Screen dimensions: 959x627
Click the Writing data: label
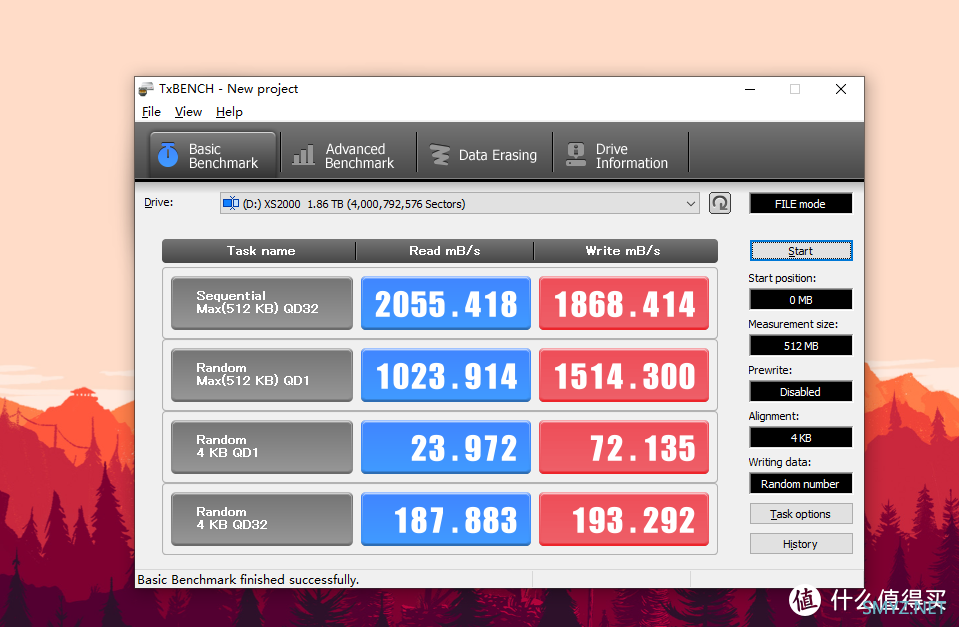780,462
